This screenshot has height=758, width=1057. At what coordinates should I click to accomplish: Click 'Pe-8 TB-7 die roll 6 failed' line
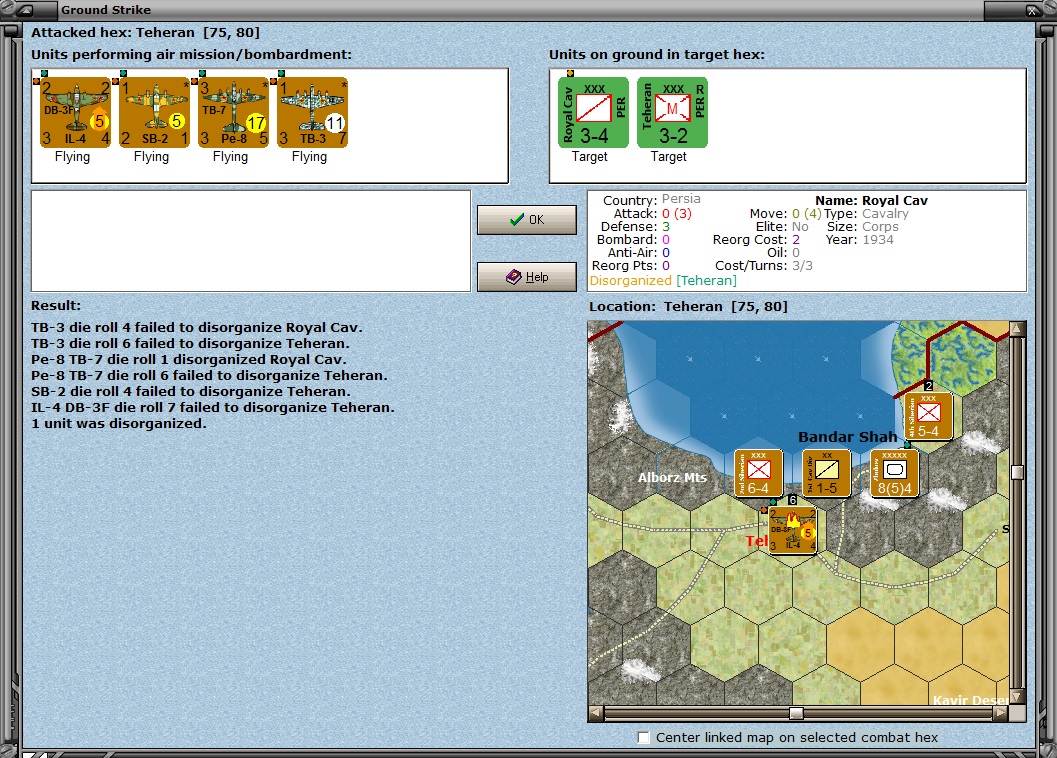209,376
